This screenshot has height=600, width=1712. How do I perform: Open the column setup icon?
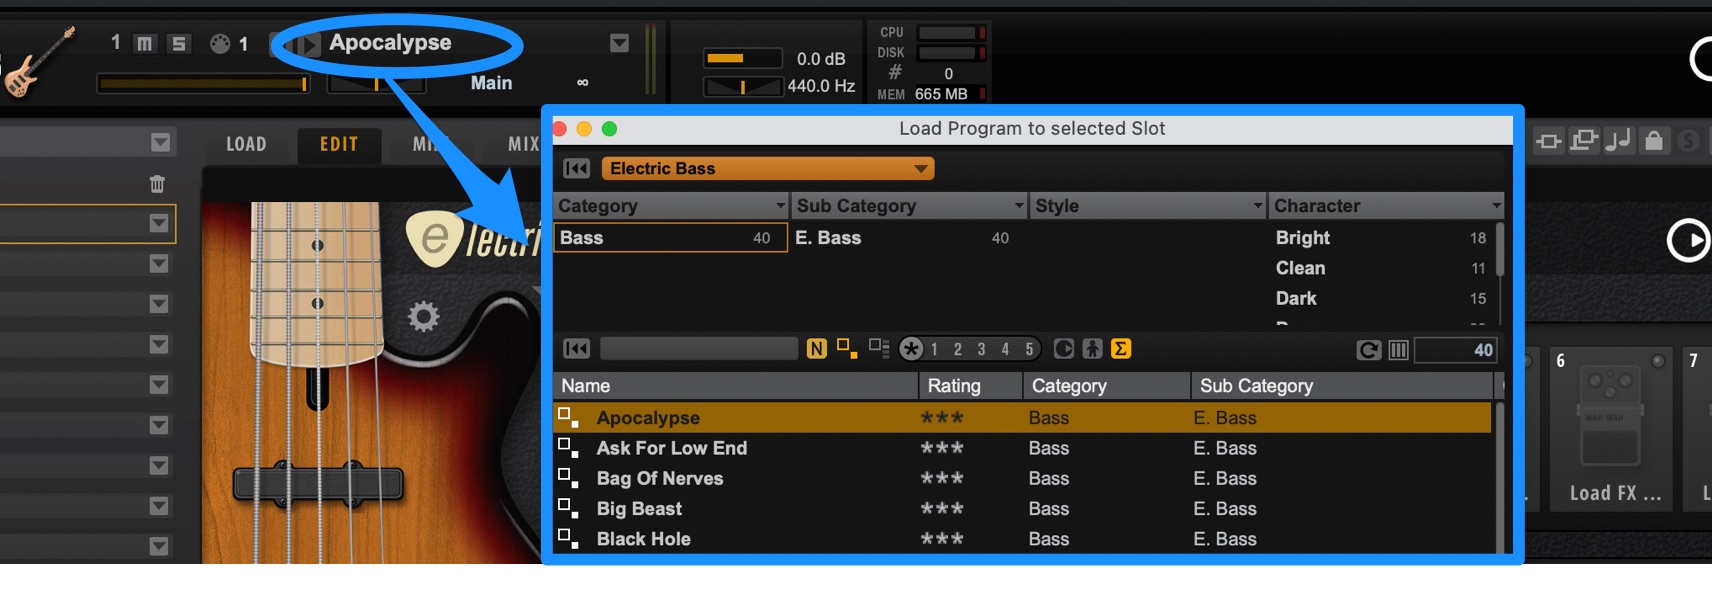pyautogui.click(x=1399, y=350)
